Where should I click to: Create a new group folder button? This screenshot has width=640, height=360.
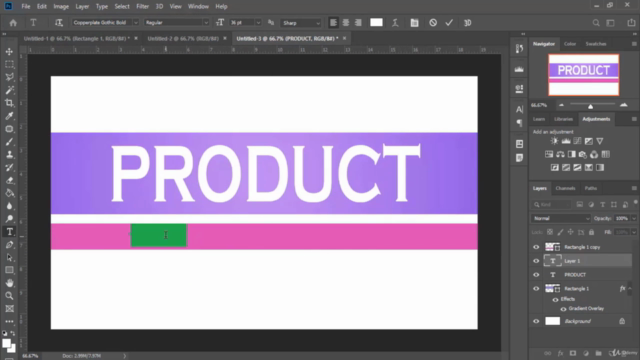coord(598,353)
